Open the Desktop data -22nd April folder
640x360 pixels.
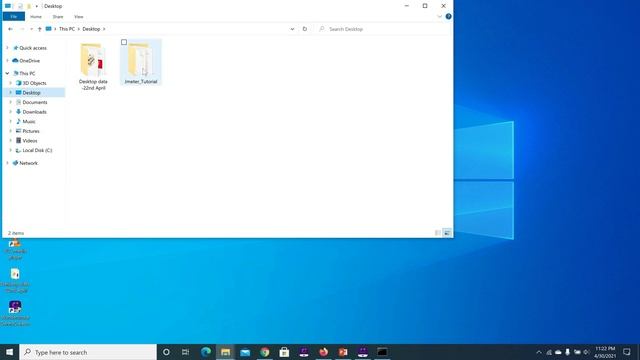coord(93,67)
